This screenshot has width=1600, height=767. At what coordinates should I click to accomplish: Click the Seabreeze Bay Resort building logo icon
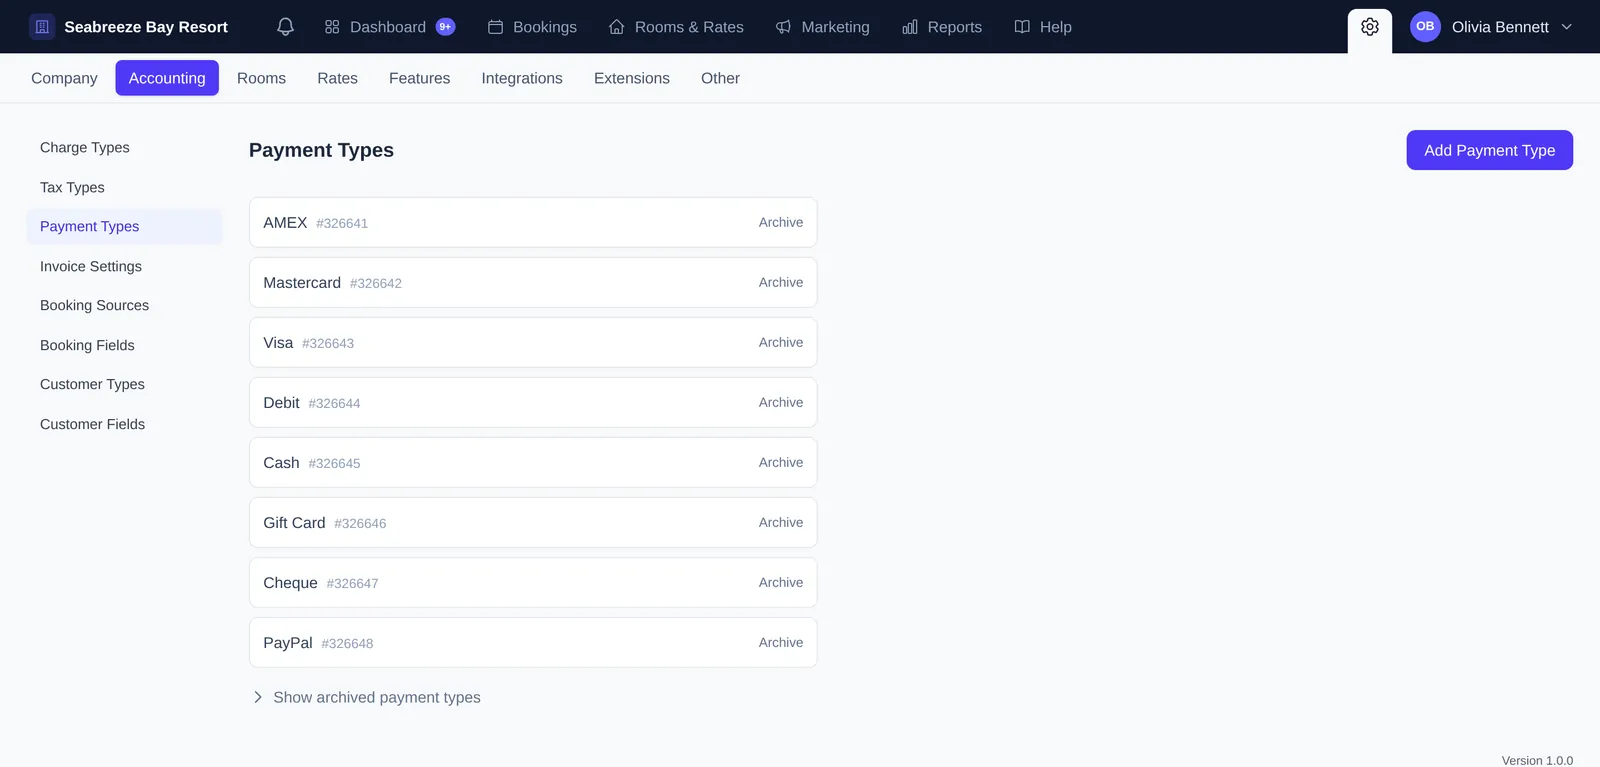point(42,27)
